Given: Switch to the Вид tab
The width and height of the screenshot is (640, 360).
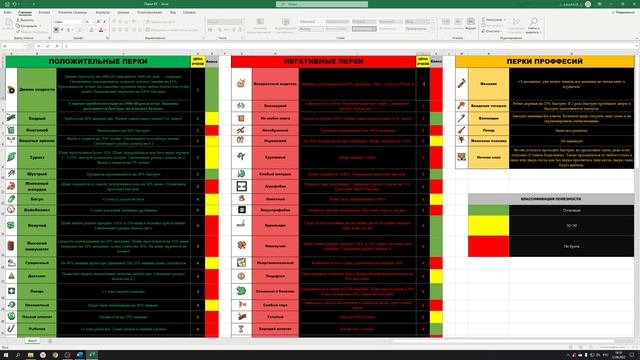Looking at the screenshot, I should pos(173,13).
